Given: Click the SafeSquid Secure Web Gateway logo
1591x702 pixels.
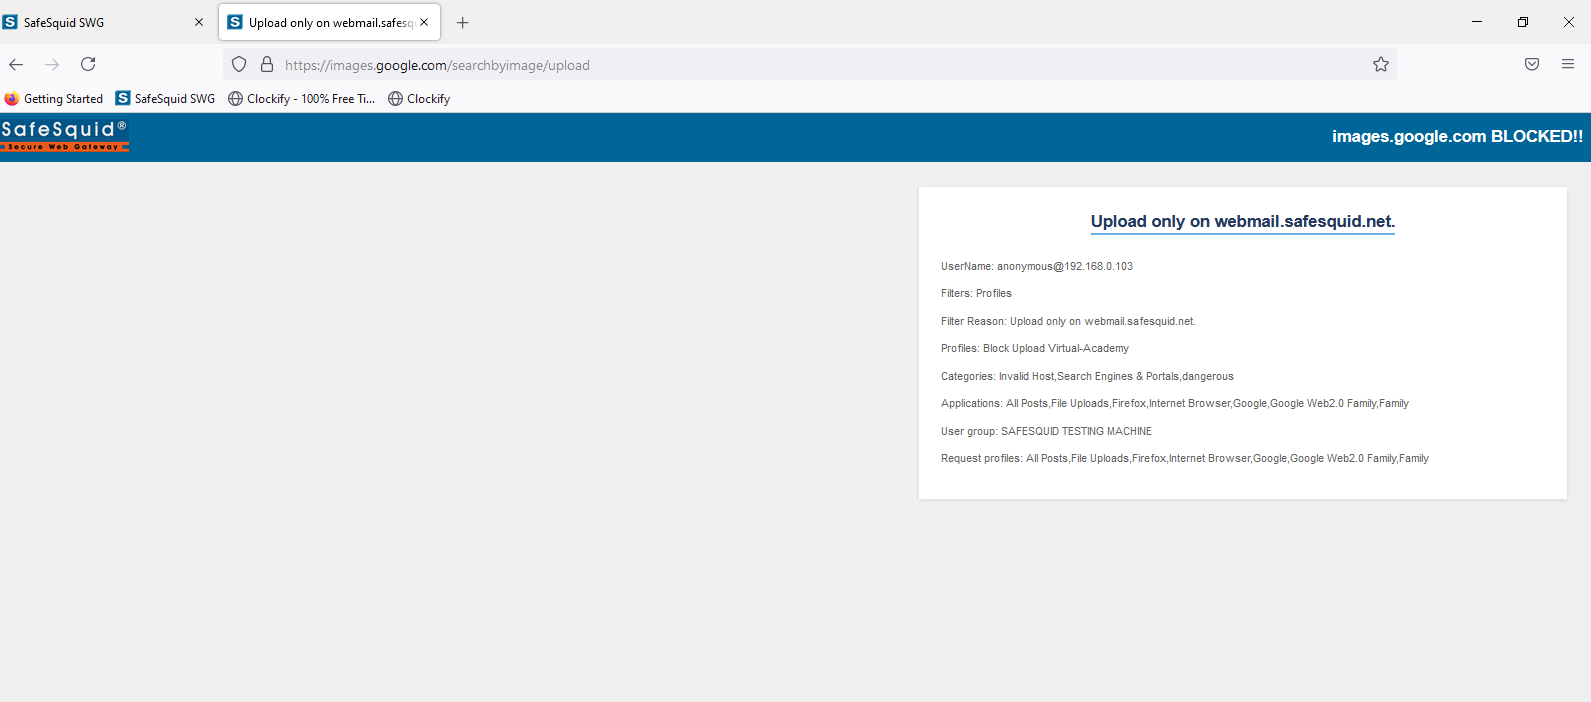Looking at the screenshot, I should (x=65, y=135).
